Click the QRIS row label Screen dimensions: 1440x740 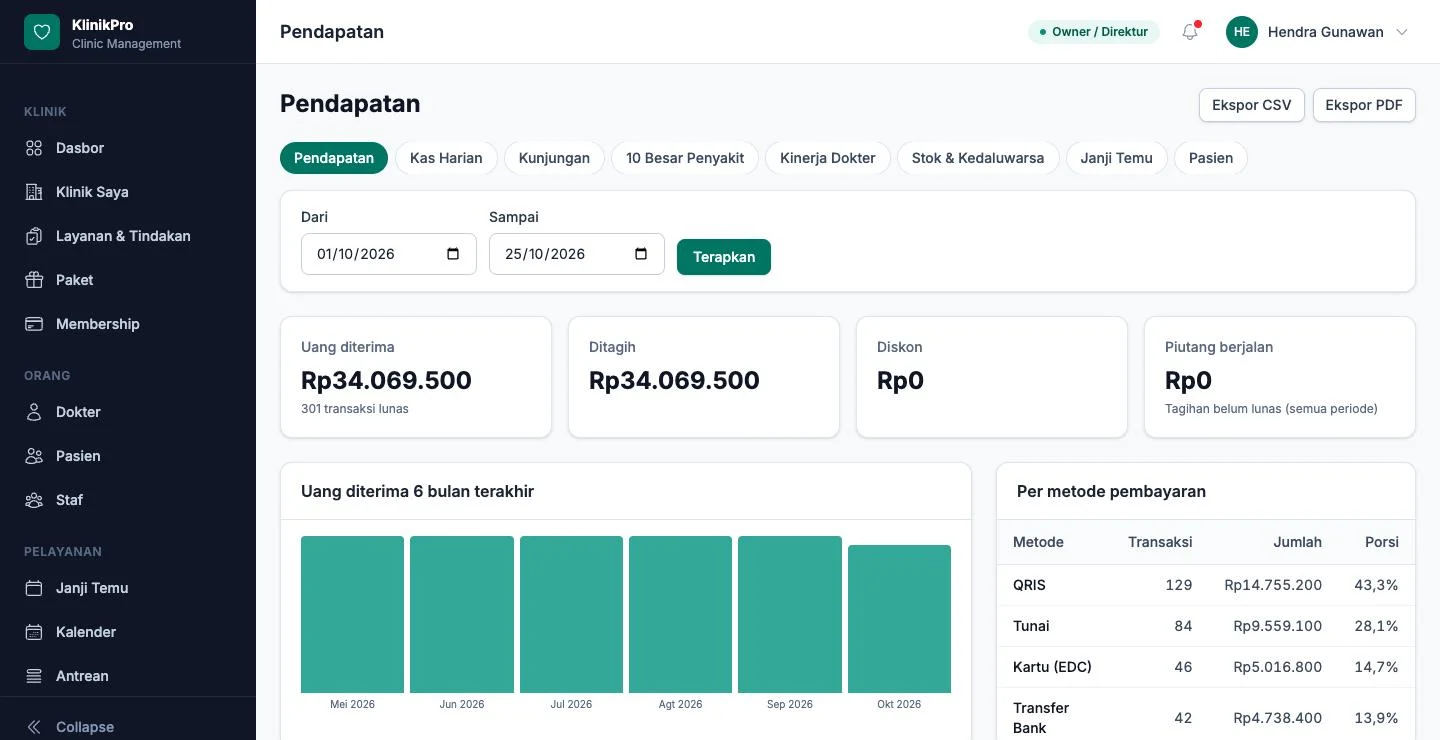coord(1029,585)
